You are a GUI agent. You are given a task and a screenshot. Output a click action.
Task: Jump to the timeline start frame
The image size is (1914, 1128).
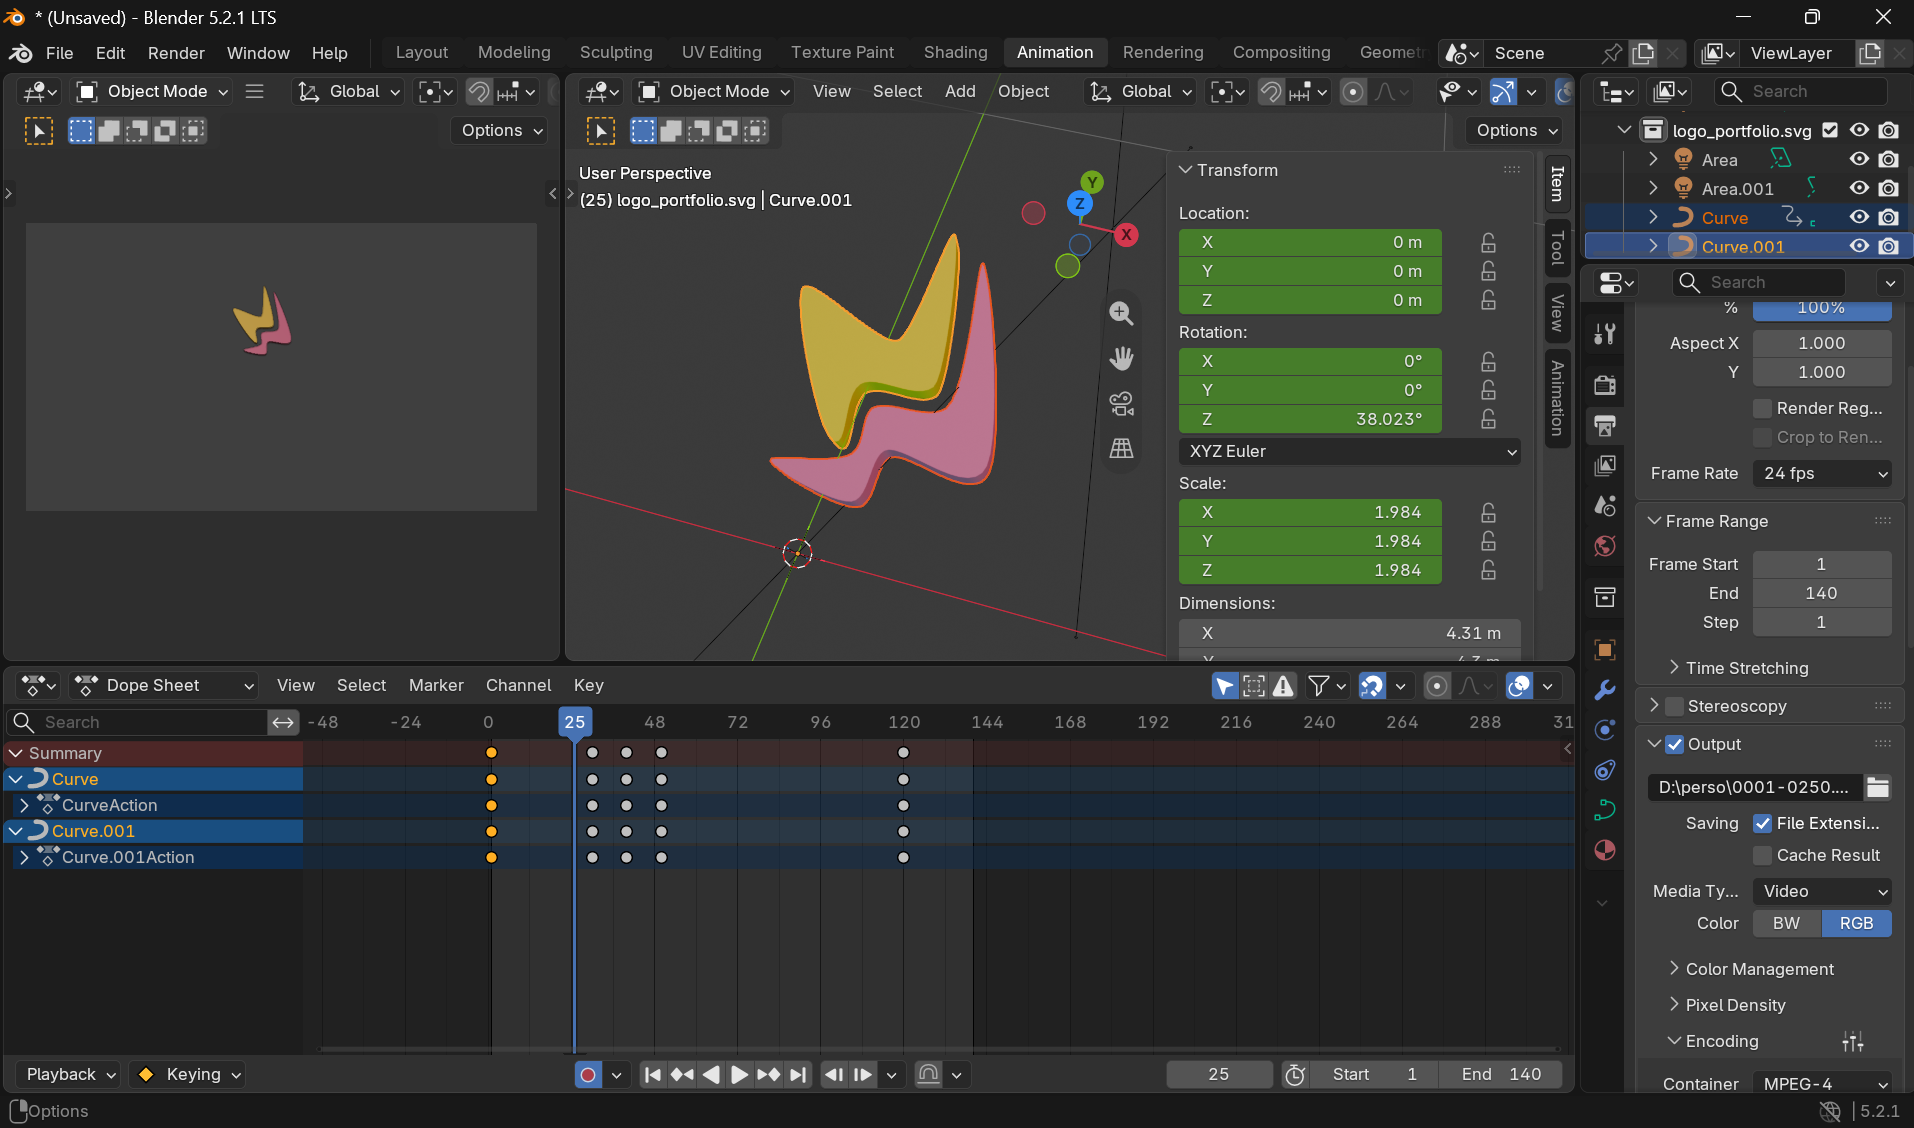(653, 1075)
